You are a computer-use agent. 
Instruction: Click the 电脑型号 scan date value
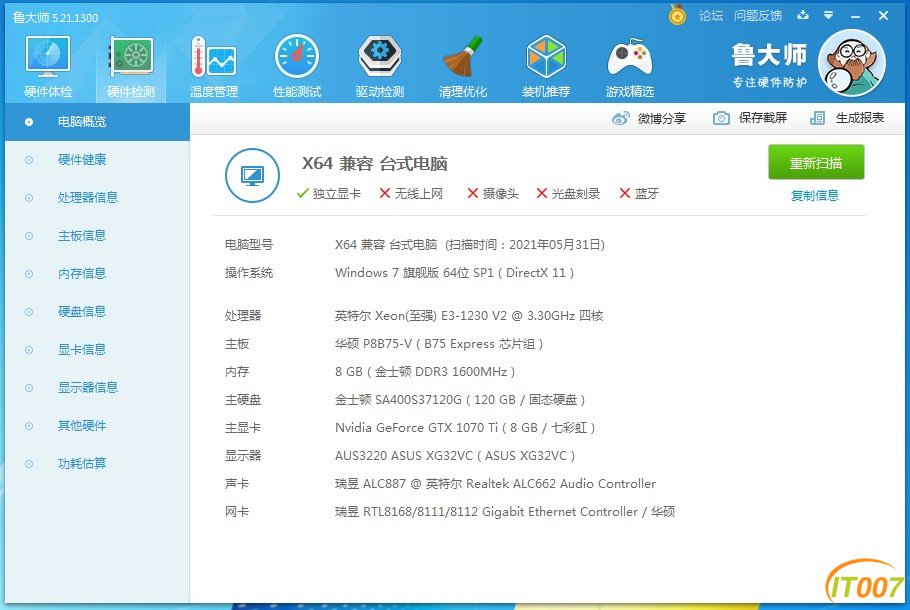tap(470, 245)
